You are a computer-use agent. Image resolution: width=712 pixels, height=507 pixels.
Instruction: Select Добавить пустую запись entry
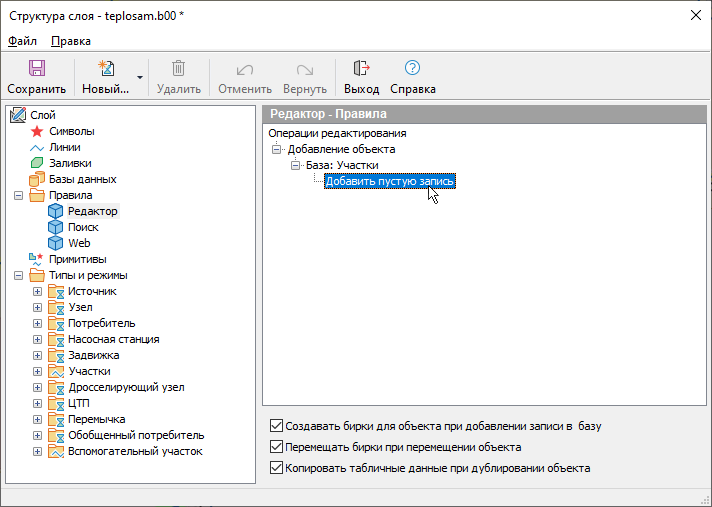click(x=390, y=181)
